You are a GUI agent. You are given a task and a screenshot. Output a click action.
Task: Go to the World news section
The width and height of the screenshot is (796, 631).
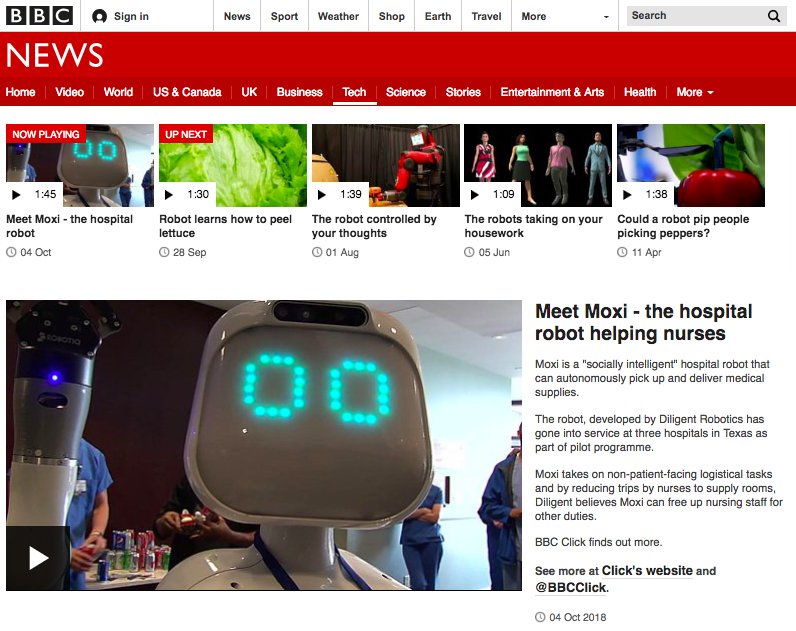(x=118, y=92)
